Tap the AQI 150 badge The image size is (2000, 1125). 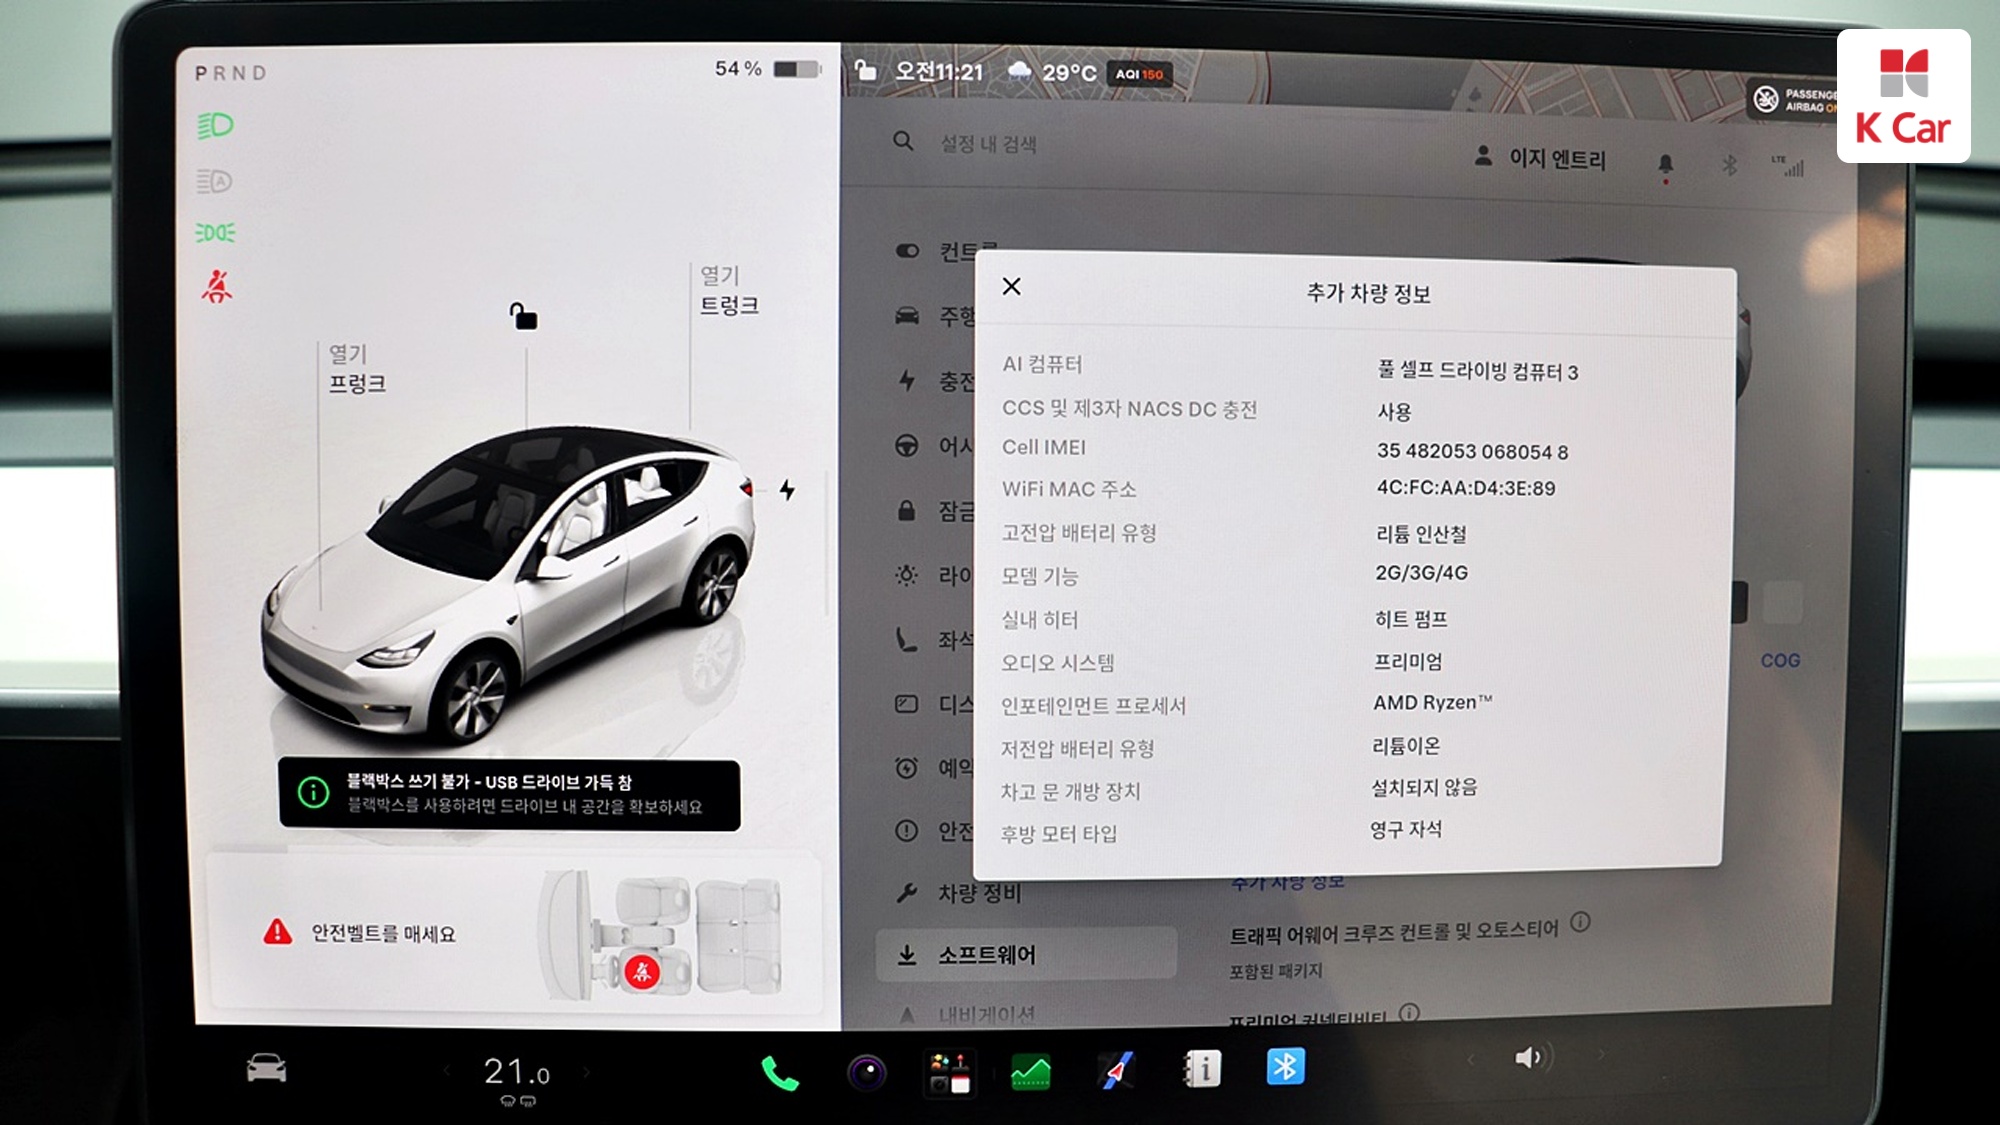coord(1139,74)
